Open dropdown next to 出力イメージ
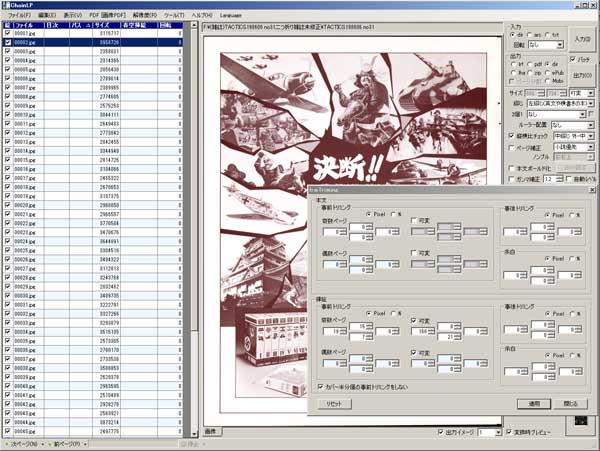 489,433
